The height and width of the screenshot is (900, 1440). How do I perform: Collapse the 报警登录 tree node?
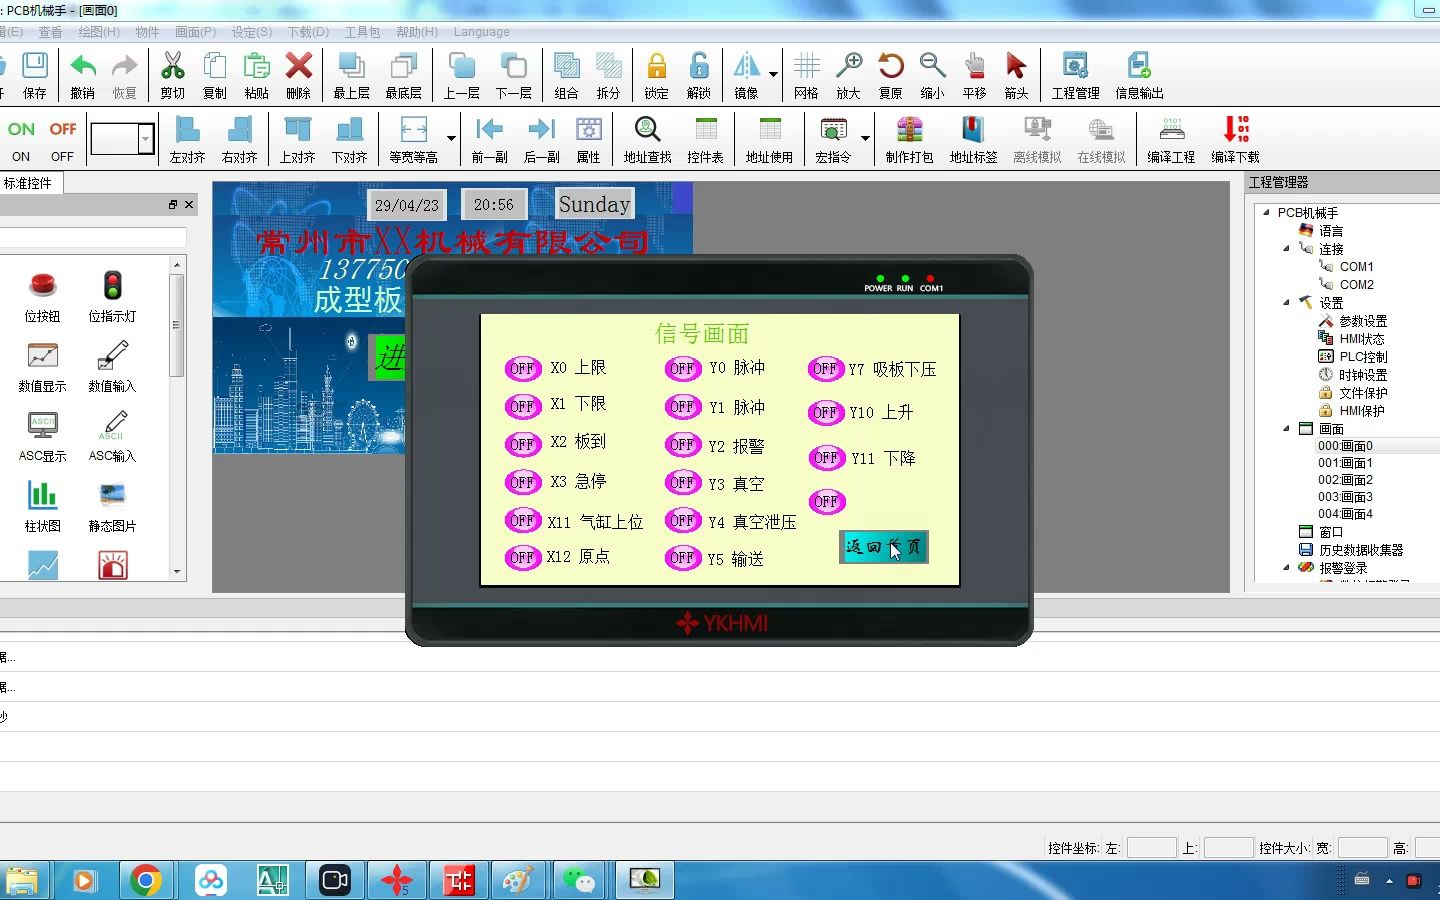1287,567
